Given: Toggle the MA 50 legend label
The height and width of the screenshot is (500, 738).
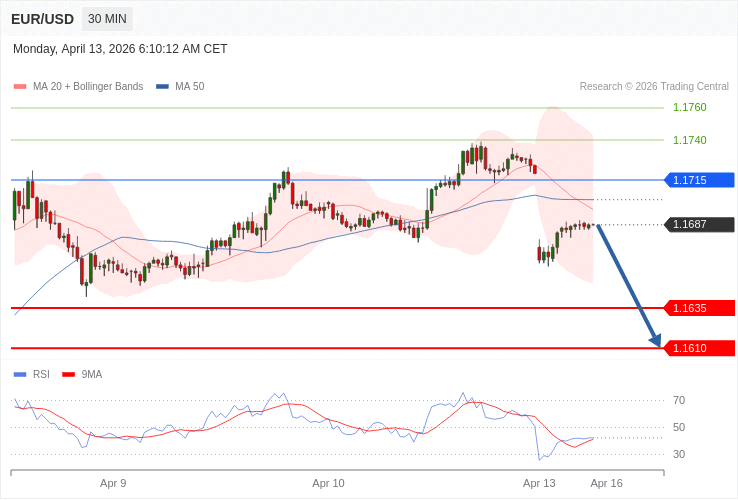Looking at the screenshot, I should coord(189,87).
